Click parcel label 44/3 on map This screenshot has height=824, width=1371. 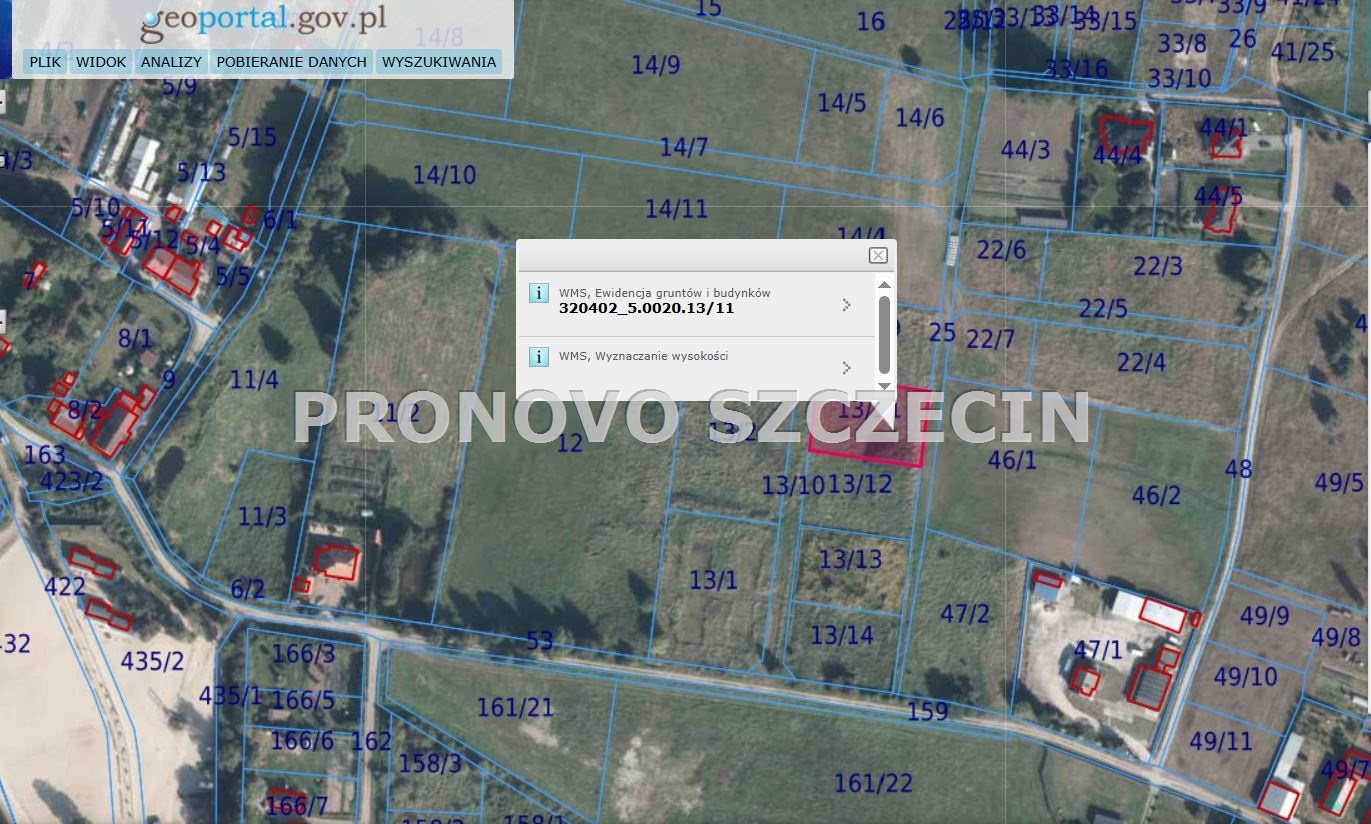(x=1026, y=150)
